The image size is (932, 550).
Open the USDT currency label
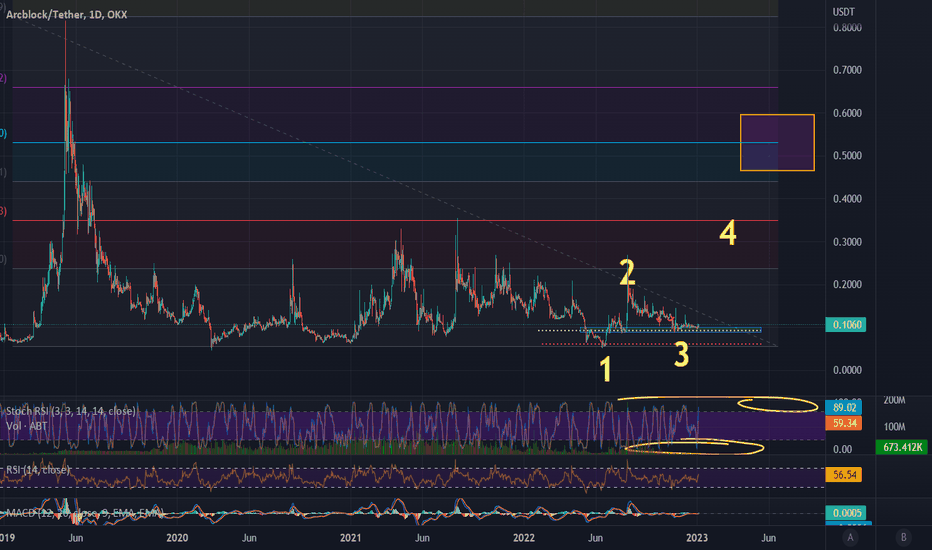tap(843, 12)
